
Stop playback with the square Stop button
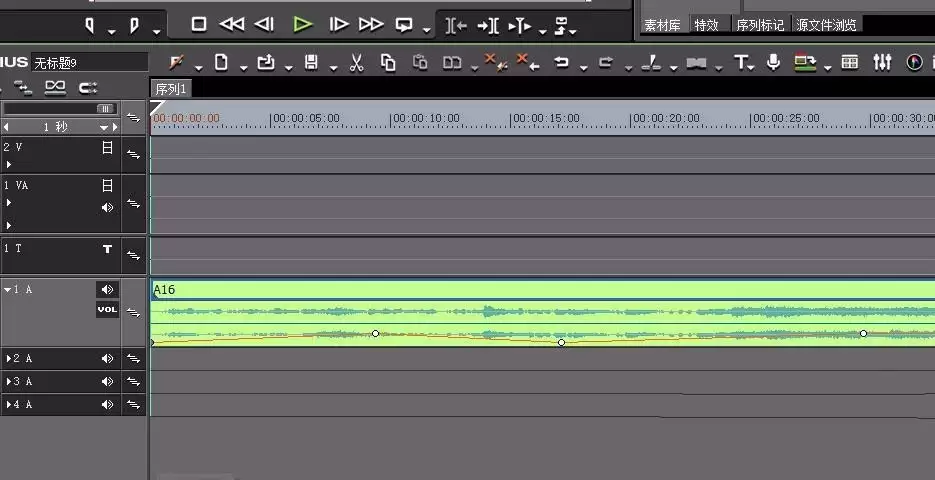[199, 24]
